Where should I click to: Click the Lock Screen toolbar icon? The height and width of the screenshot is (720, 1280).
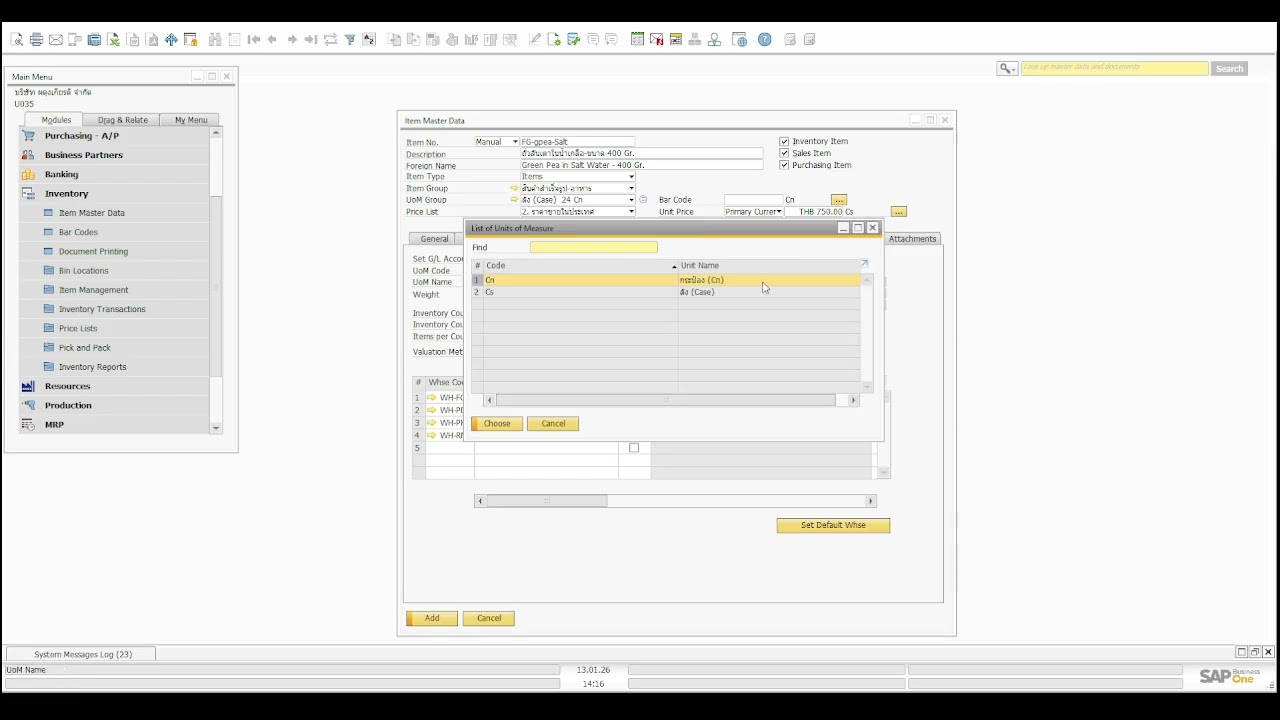191,40
